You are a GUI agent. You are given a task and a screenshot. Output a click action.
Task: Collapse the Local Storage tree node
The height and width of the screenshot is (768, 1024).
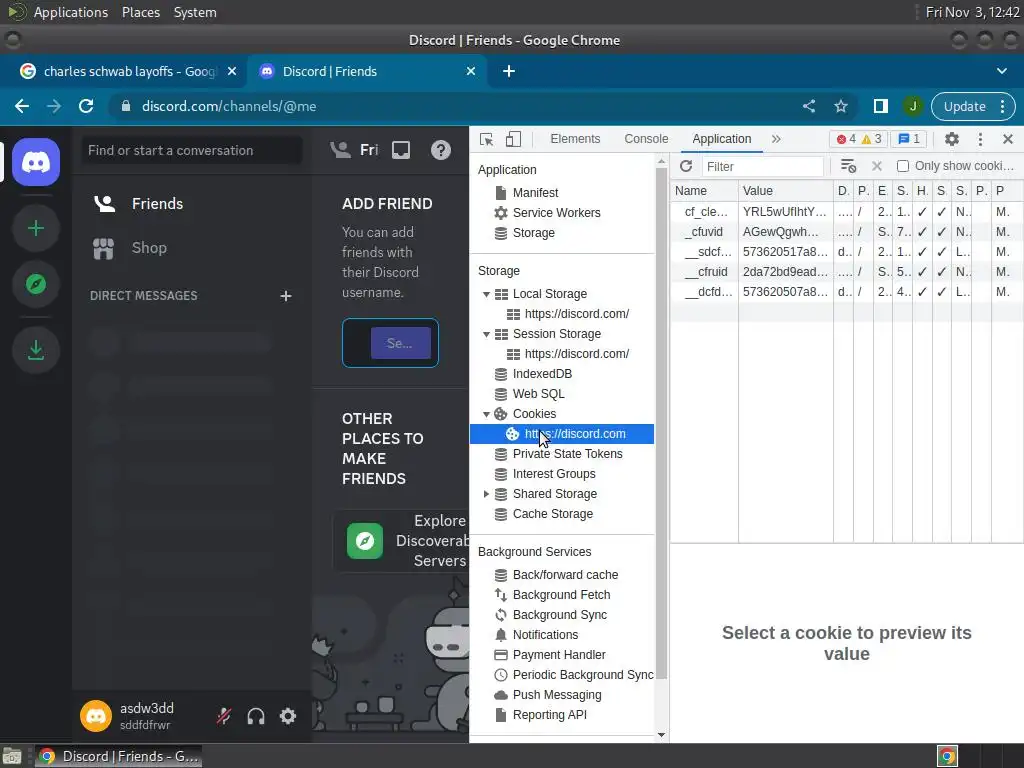(x=486, y=295)
